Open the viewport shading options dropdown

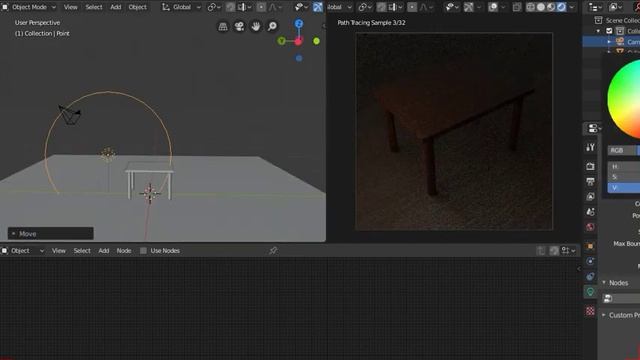point(572,7)
